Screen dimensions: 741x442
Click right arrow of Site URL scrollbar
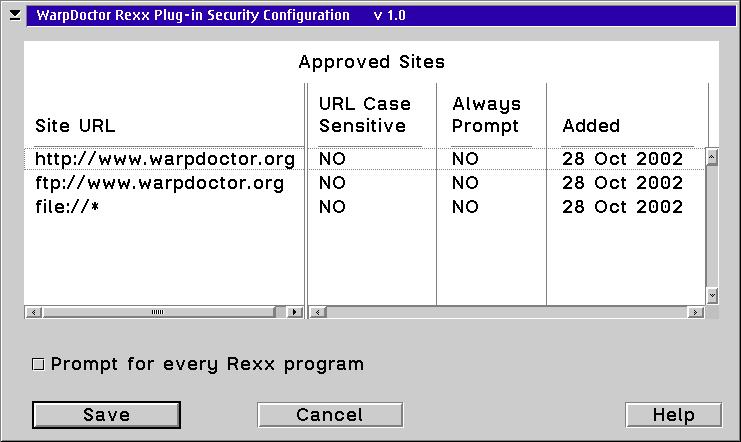coord(295,312)
